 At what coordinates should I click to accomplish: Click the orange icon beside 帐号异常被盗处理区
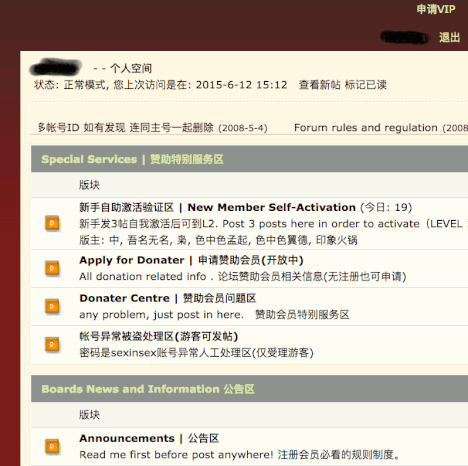tap(52, 344)
